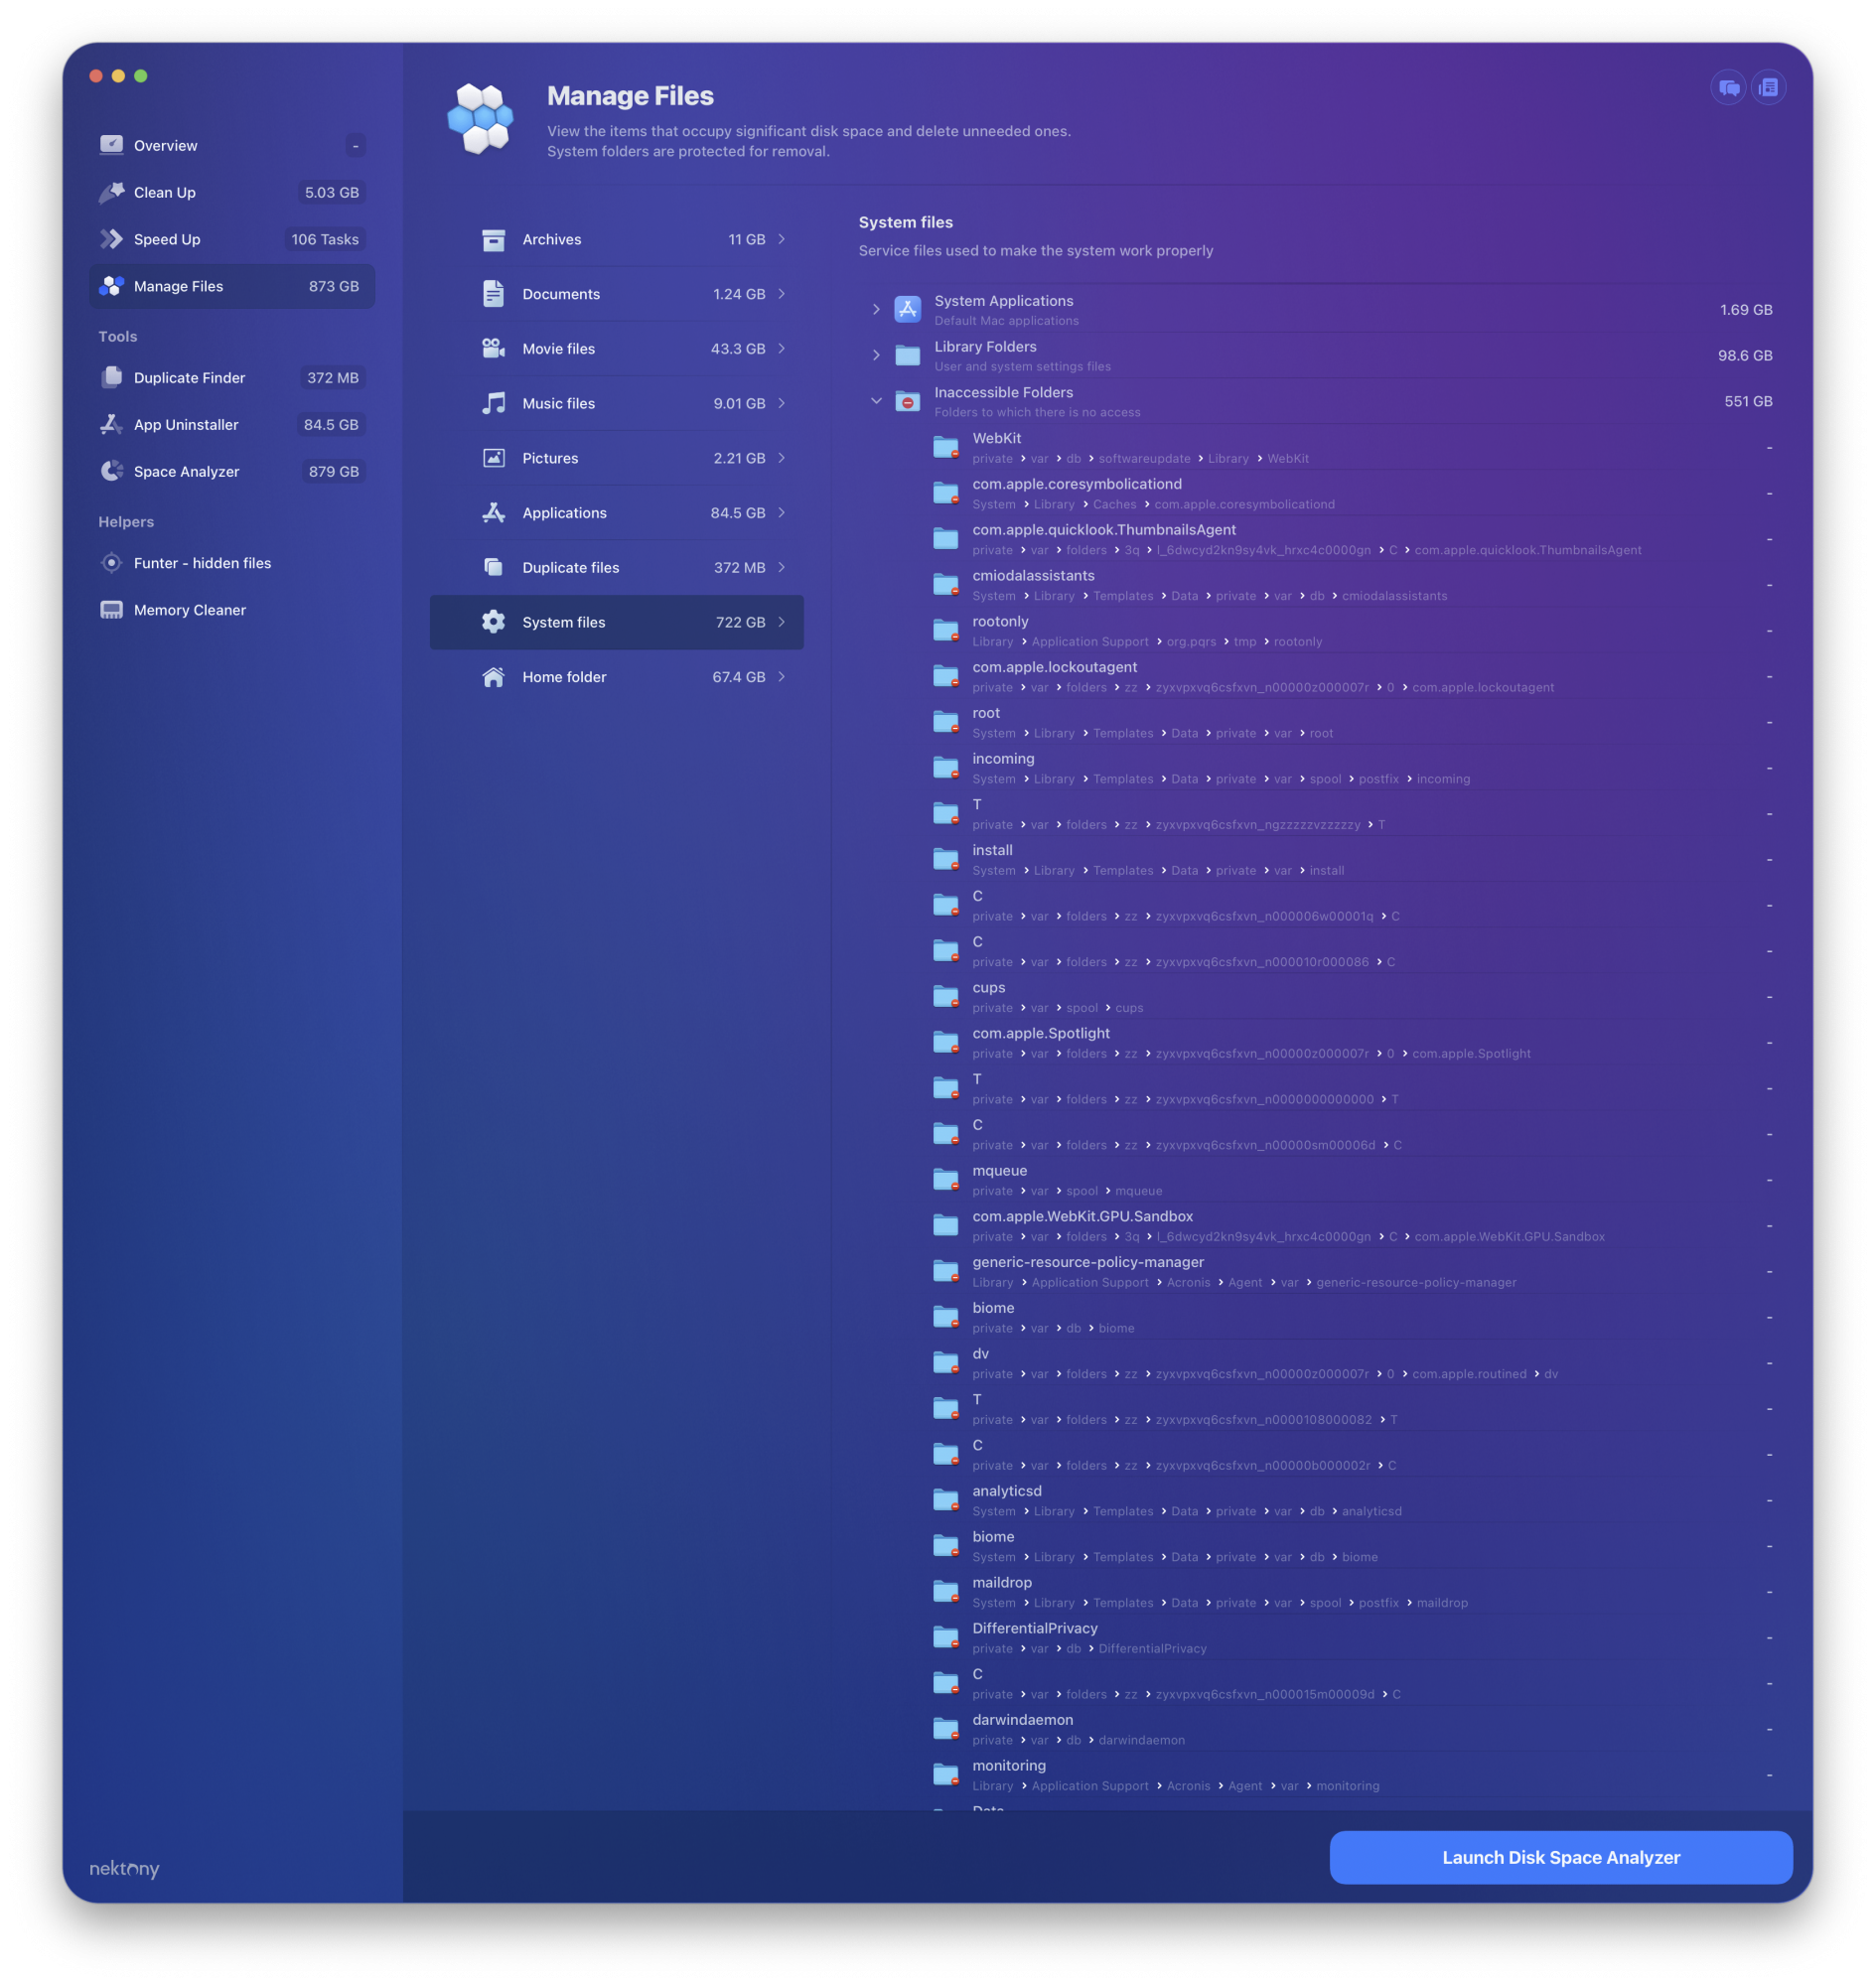
Task: Open the Memory Cleaner helper
Action: point(232,610)
